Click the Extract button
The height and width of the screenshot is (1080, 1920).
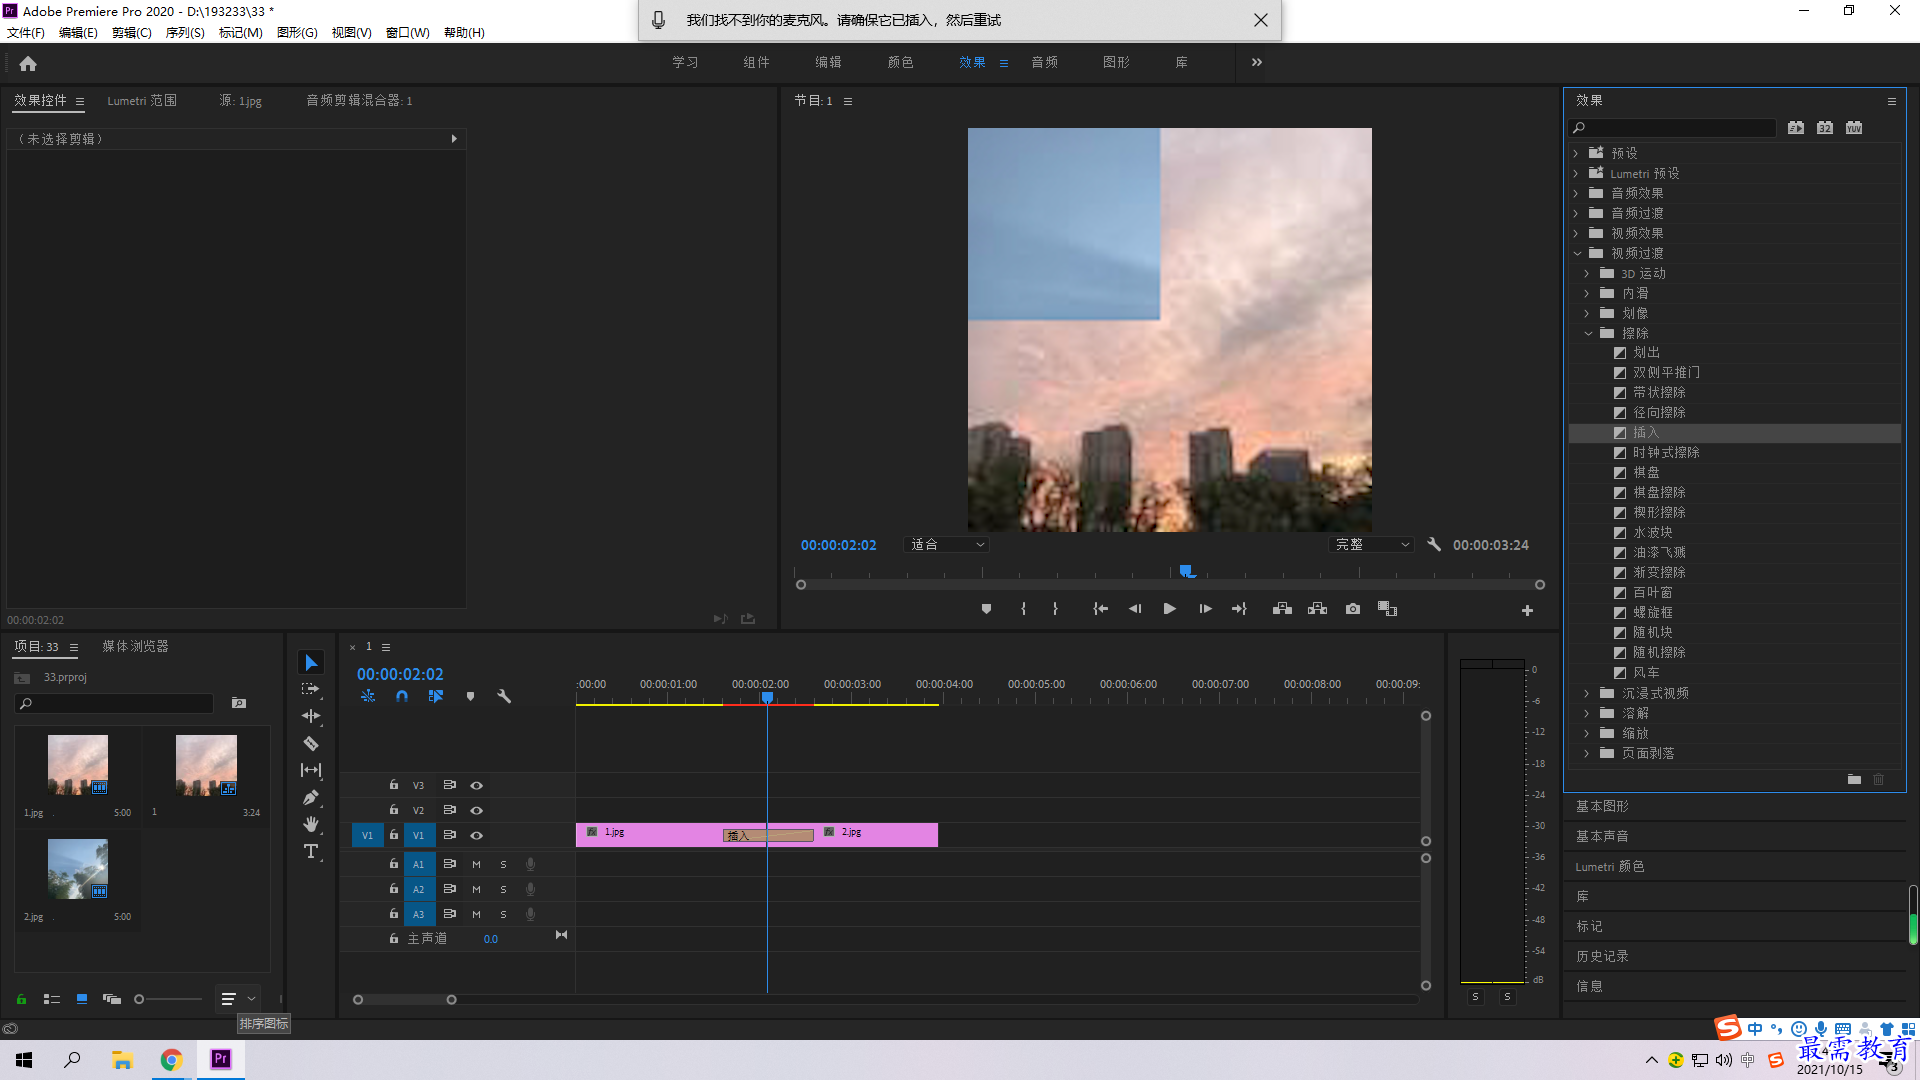pyautogui.click(x=1317, y=609)
